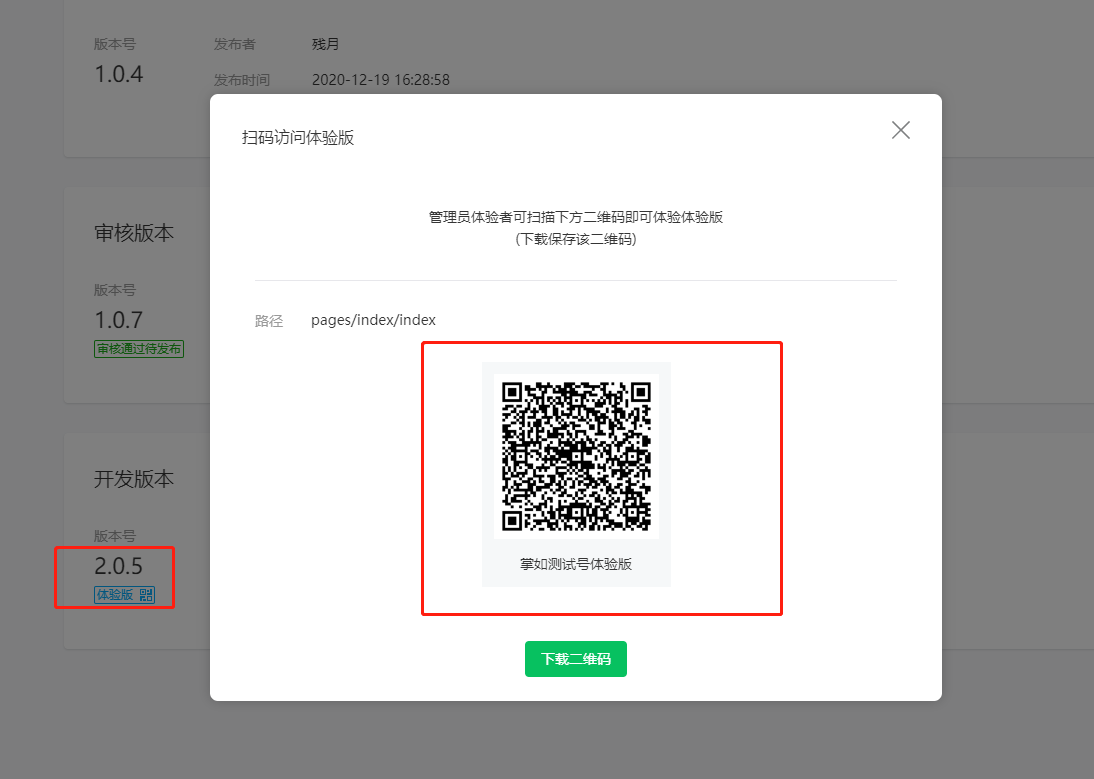Click version number 1.0.4

coord(119,74)
